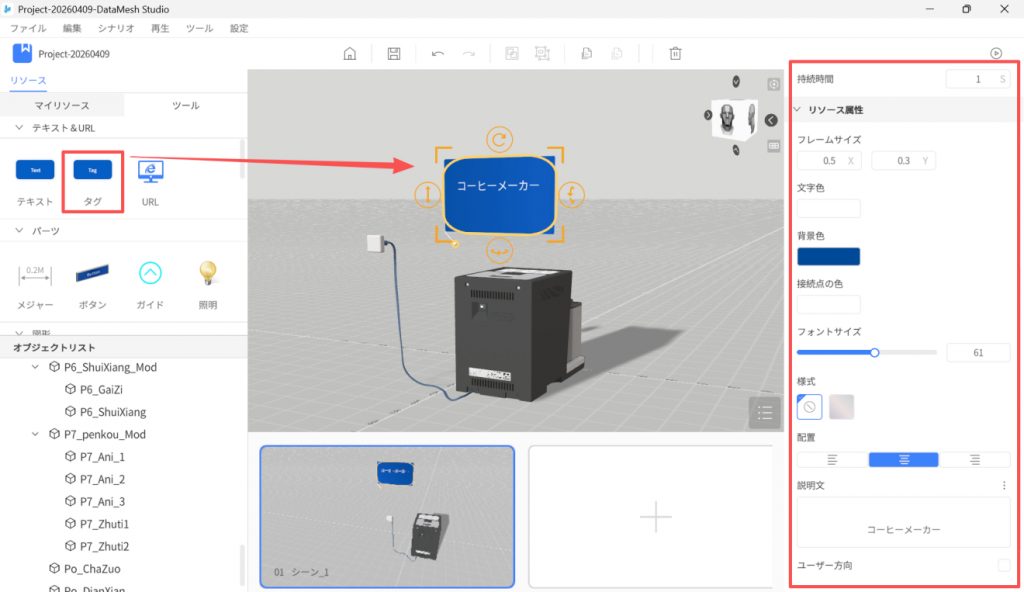The height and width of the screenshot is (592, 1024).
Task: Select the シーン_1 scene thumbnail
Action: pyautogui.click(x=387, y=516)
